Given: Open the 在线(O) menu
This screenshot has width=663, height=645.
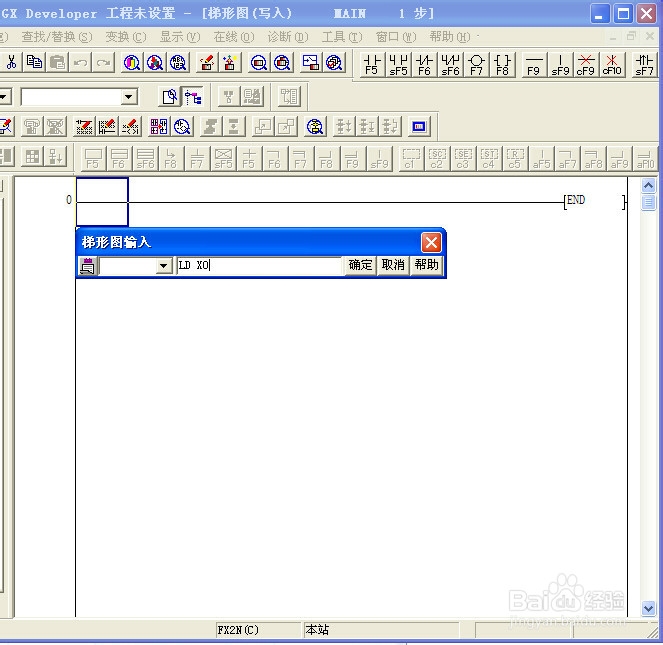Looking at the screenshot, I should click(234, 37).
